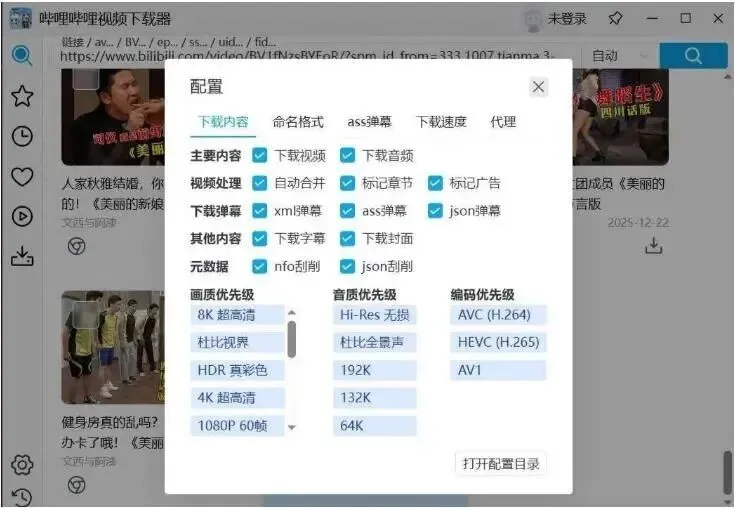Select 杜比视界 quality item

[x=238, y=342]
